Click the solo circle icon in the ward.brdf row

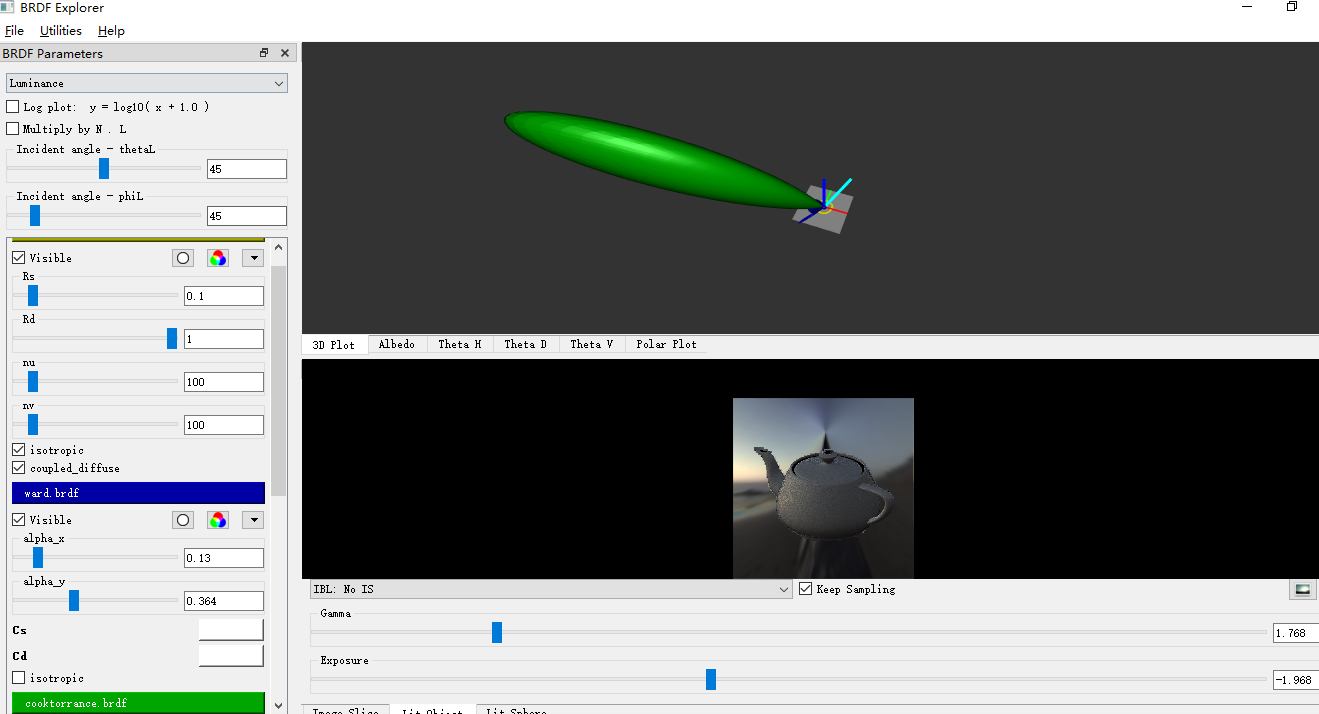(182, 519)
